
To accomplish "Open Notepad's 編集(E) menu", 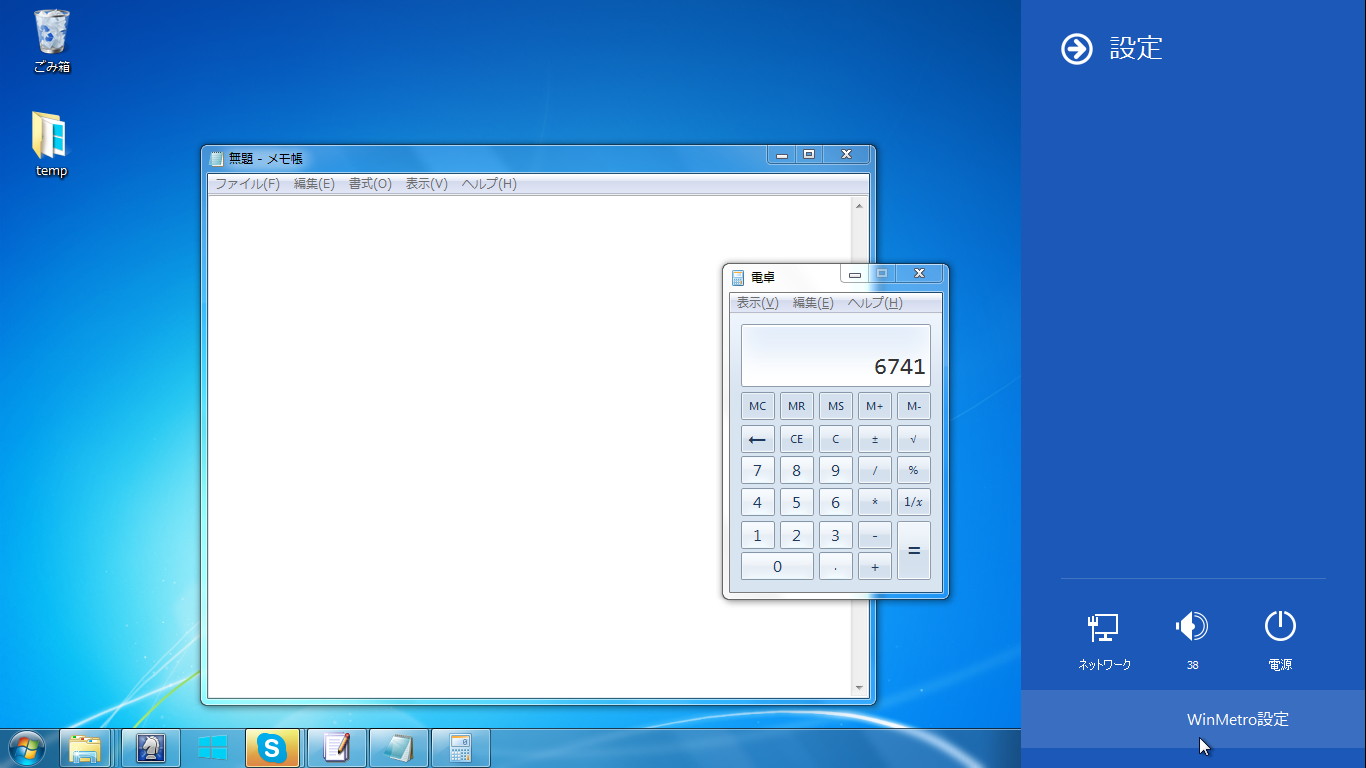I will point(314,184).
